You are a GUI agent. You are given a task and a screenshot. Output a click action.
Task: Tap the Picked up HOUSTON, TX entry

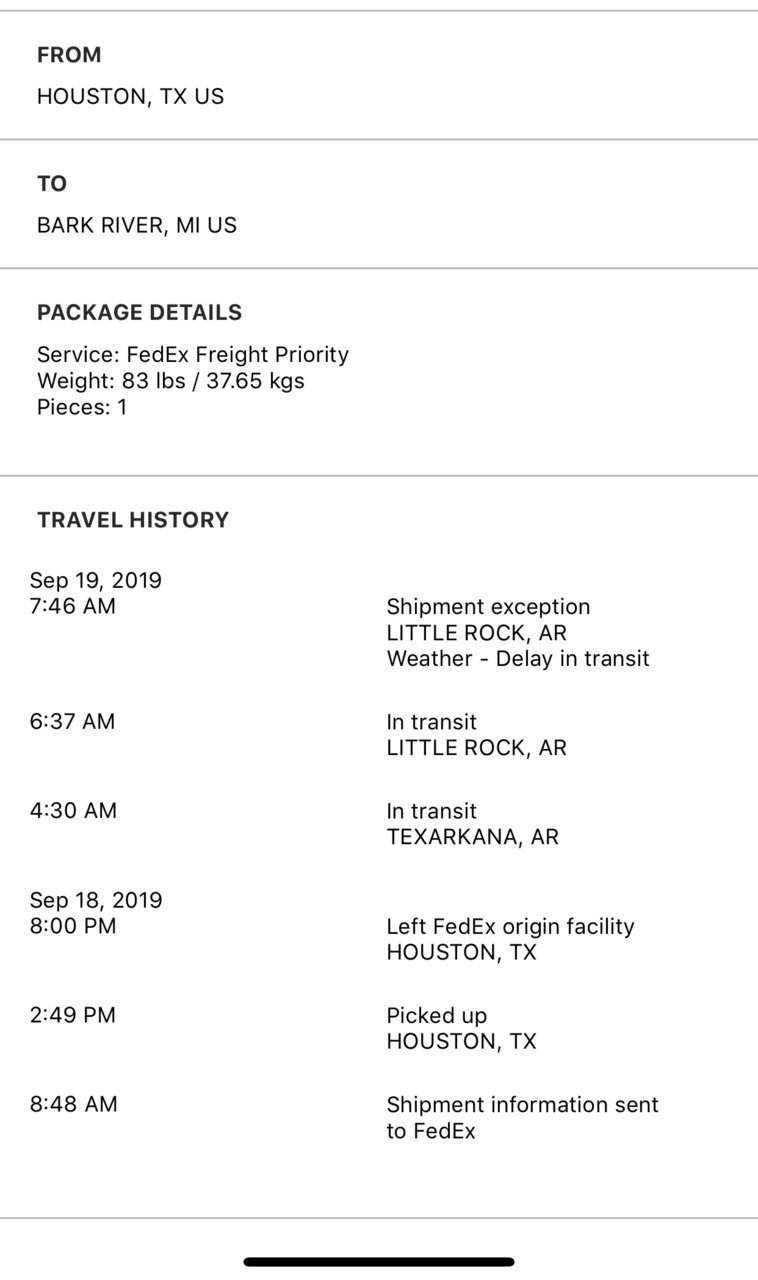point(462,1028)
